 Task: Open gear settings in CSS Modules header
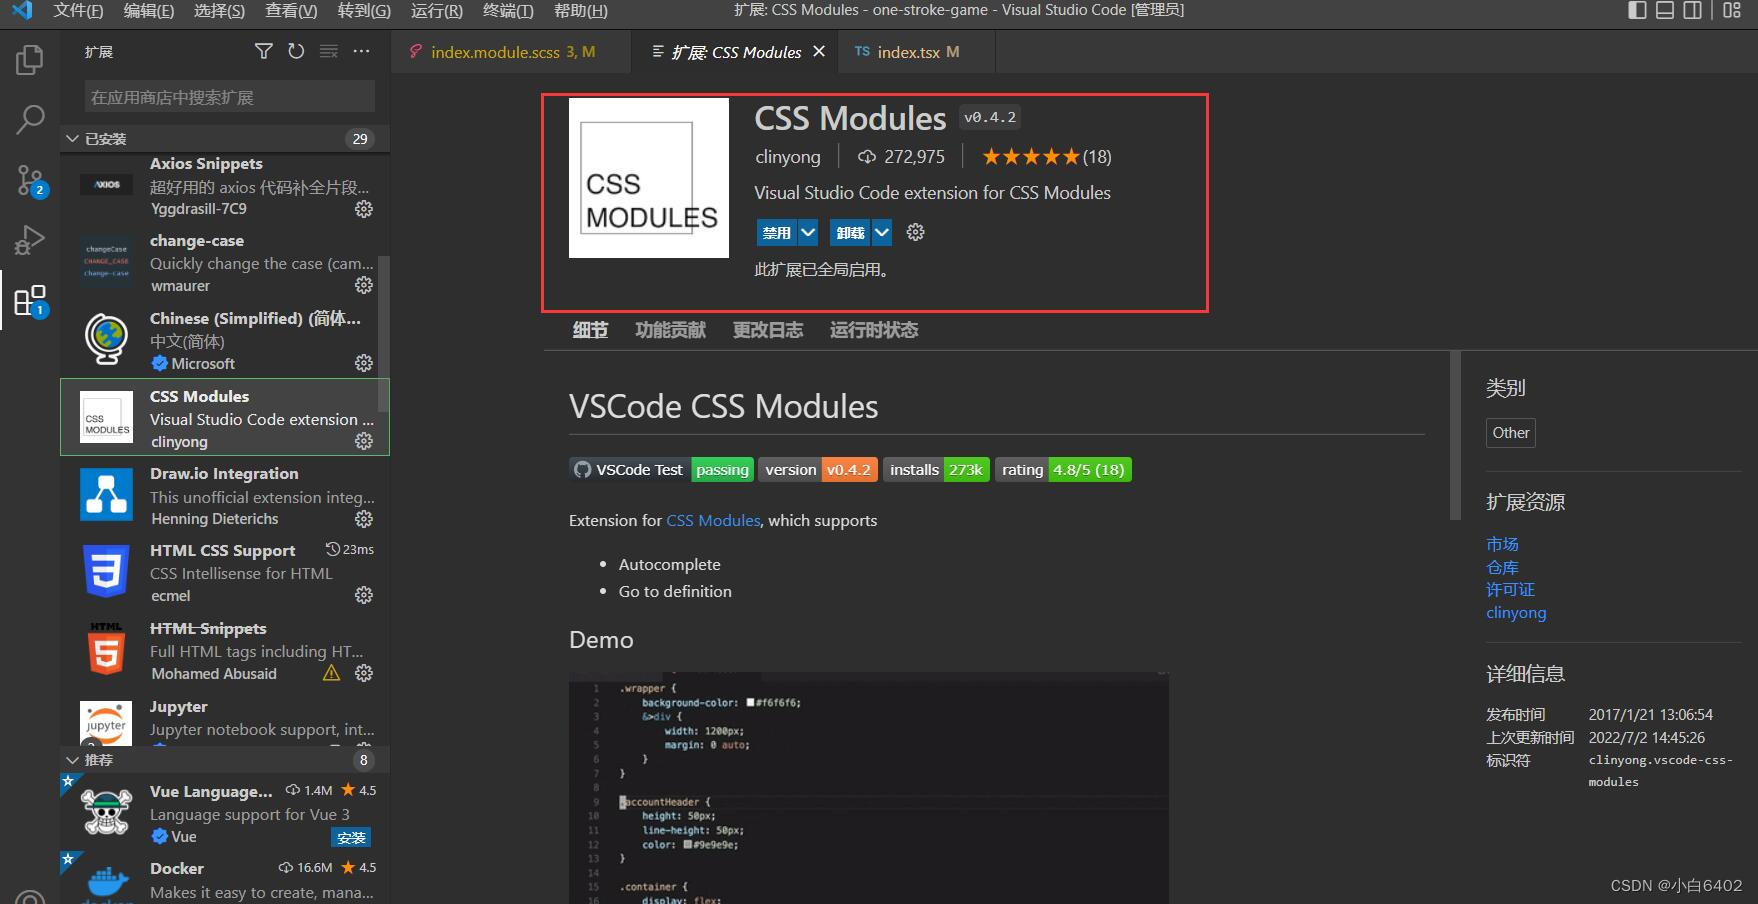pyautogui.click(x=915, y=232)
